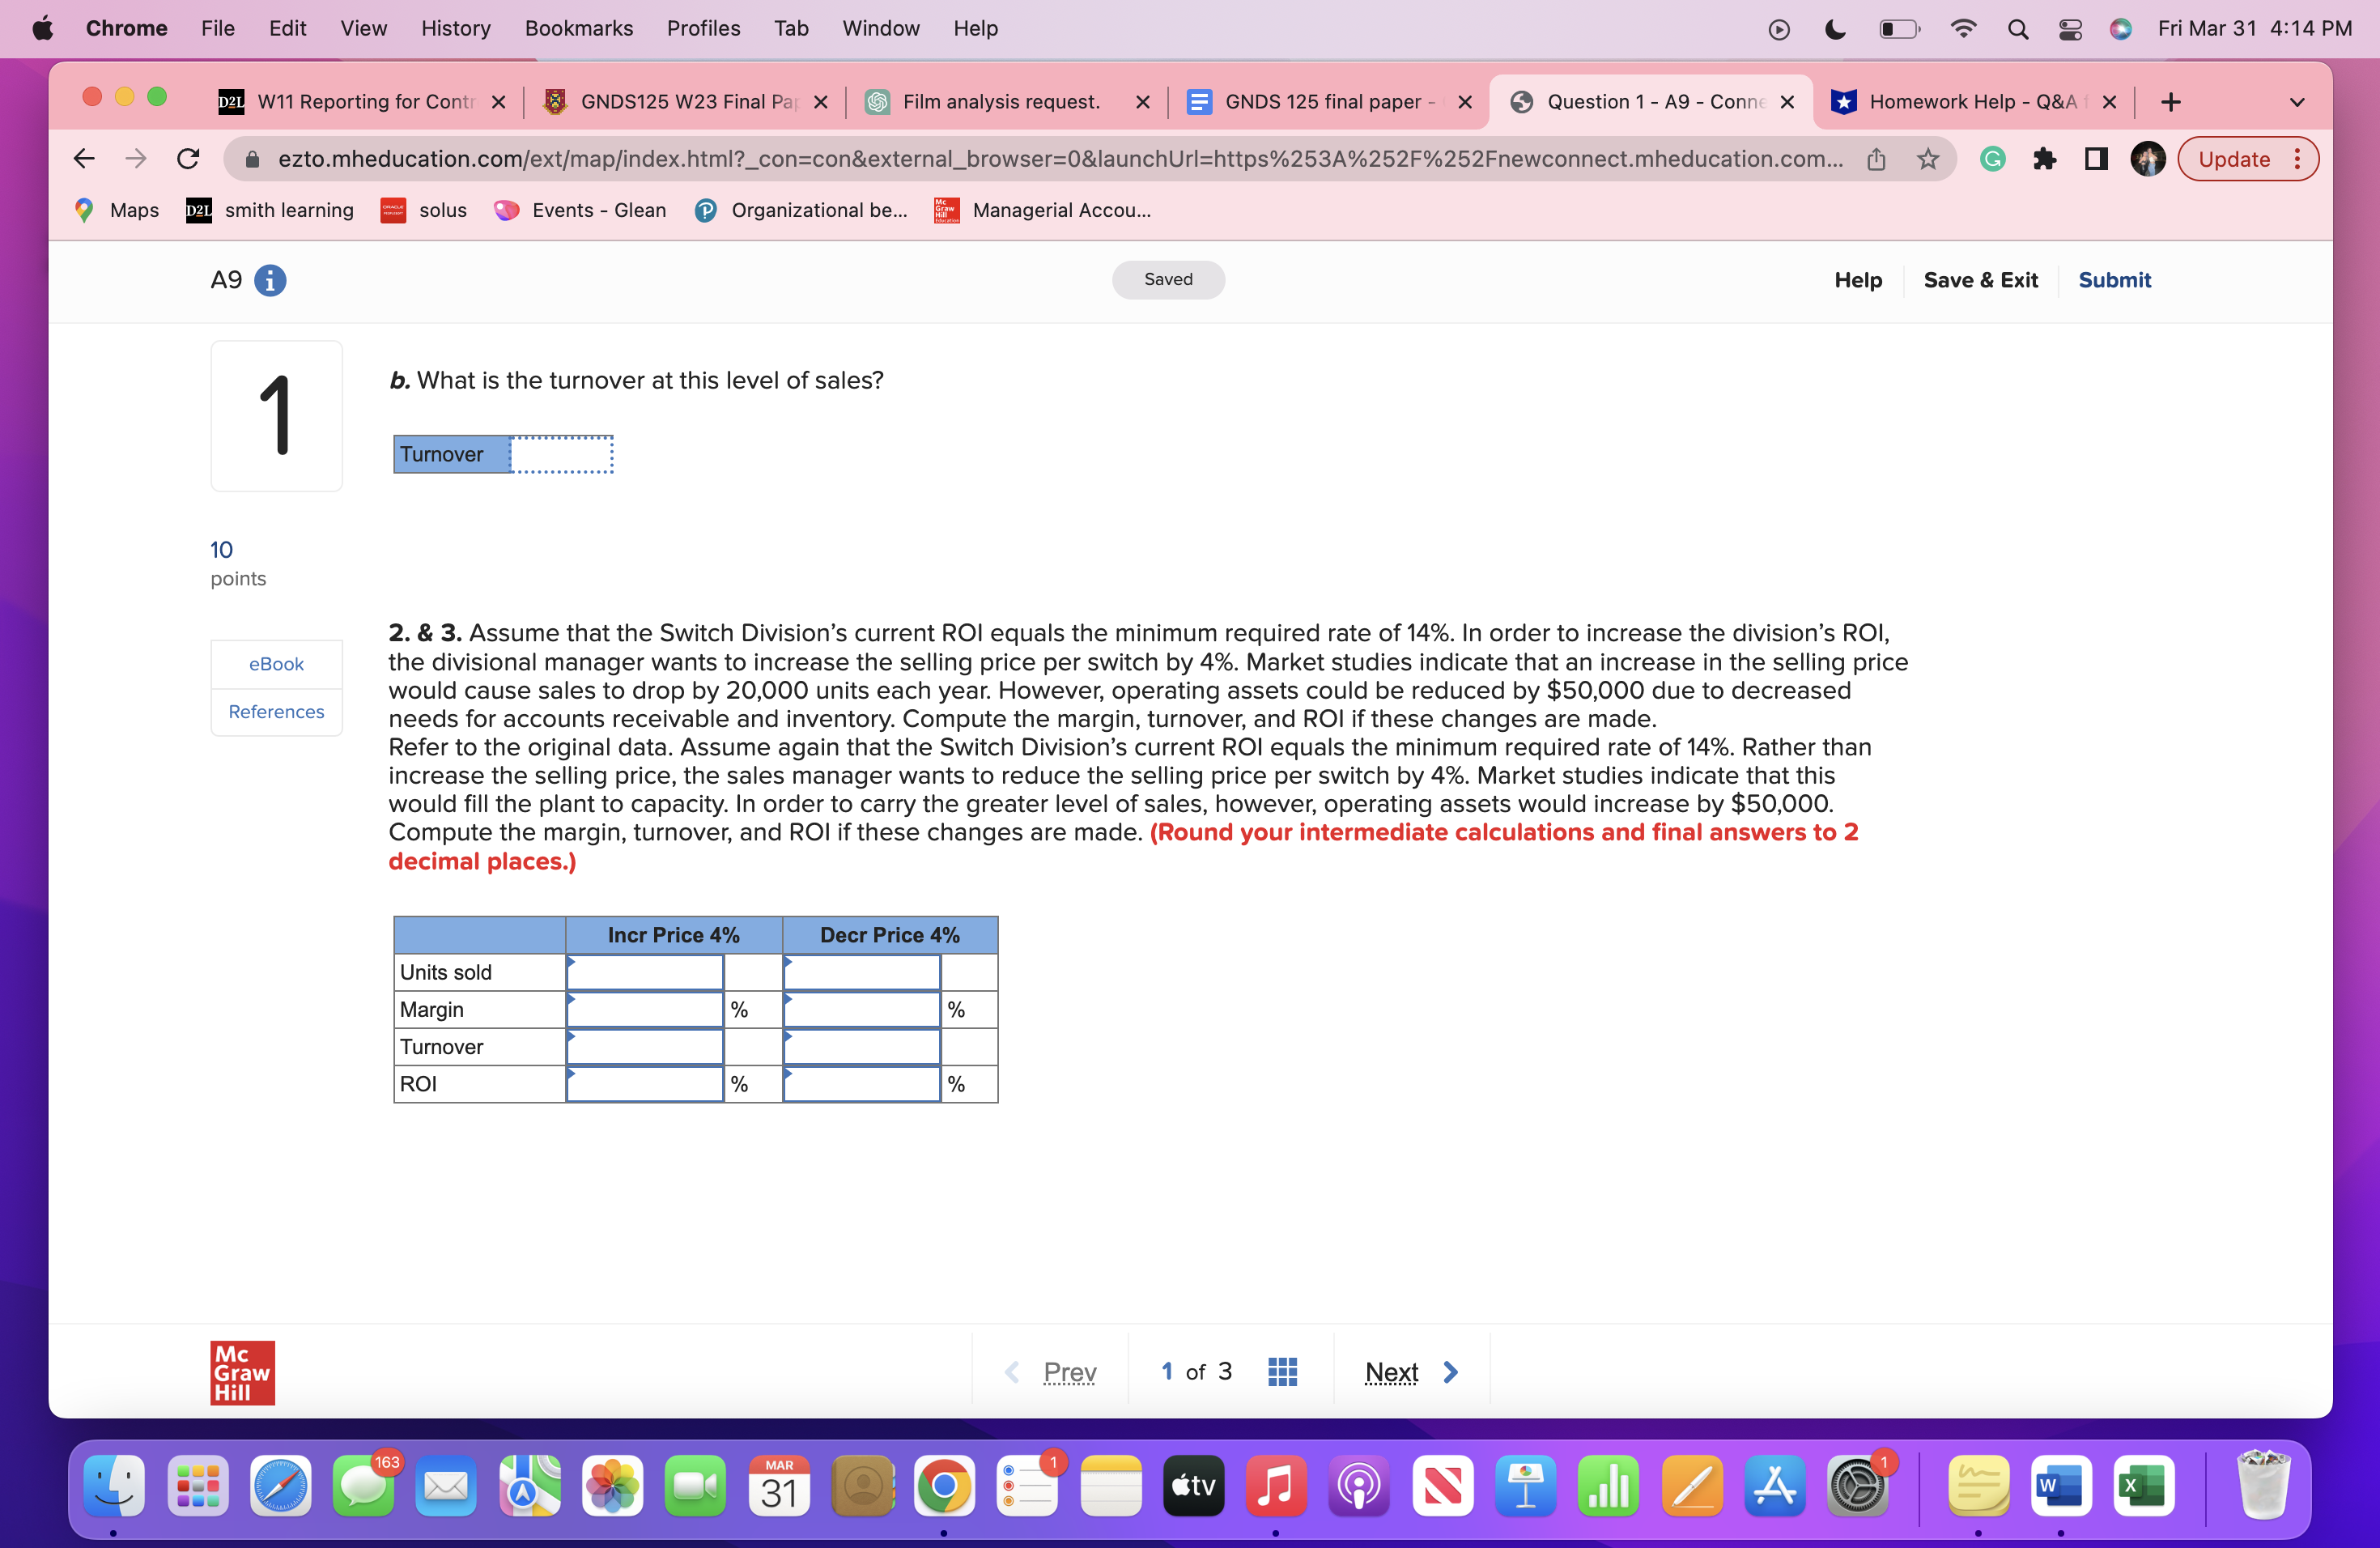Open the Chrome three-dot menu

[2297, 159]
